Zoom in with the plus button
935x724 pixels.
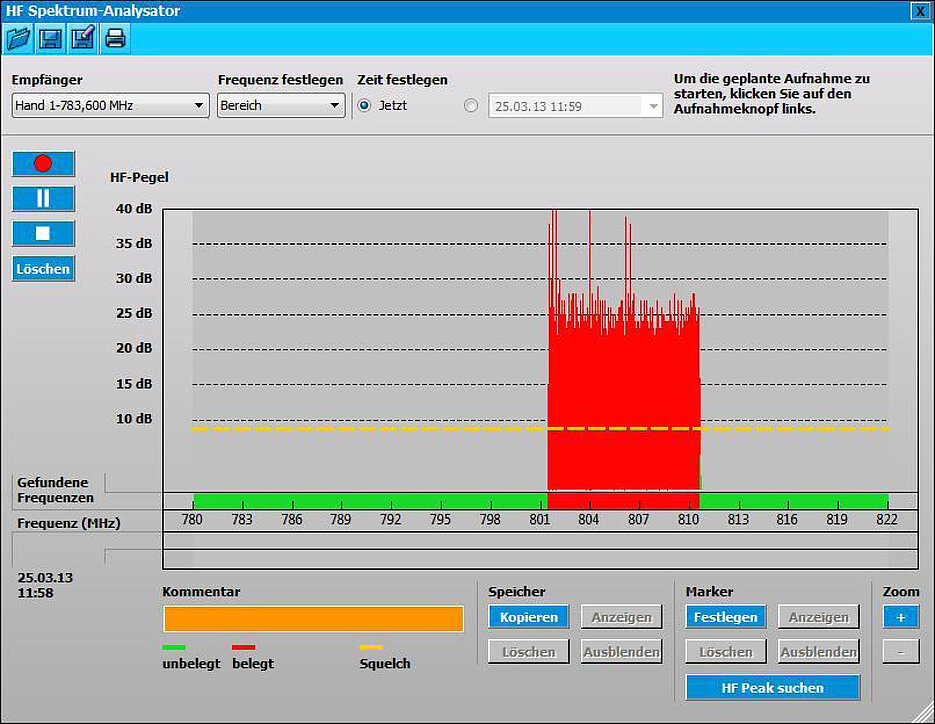click(900, 618)
